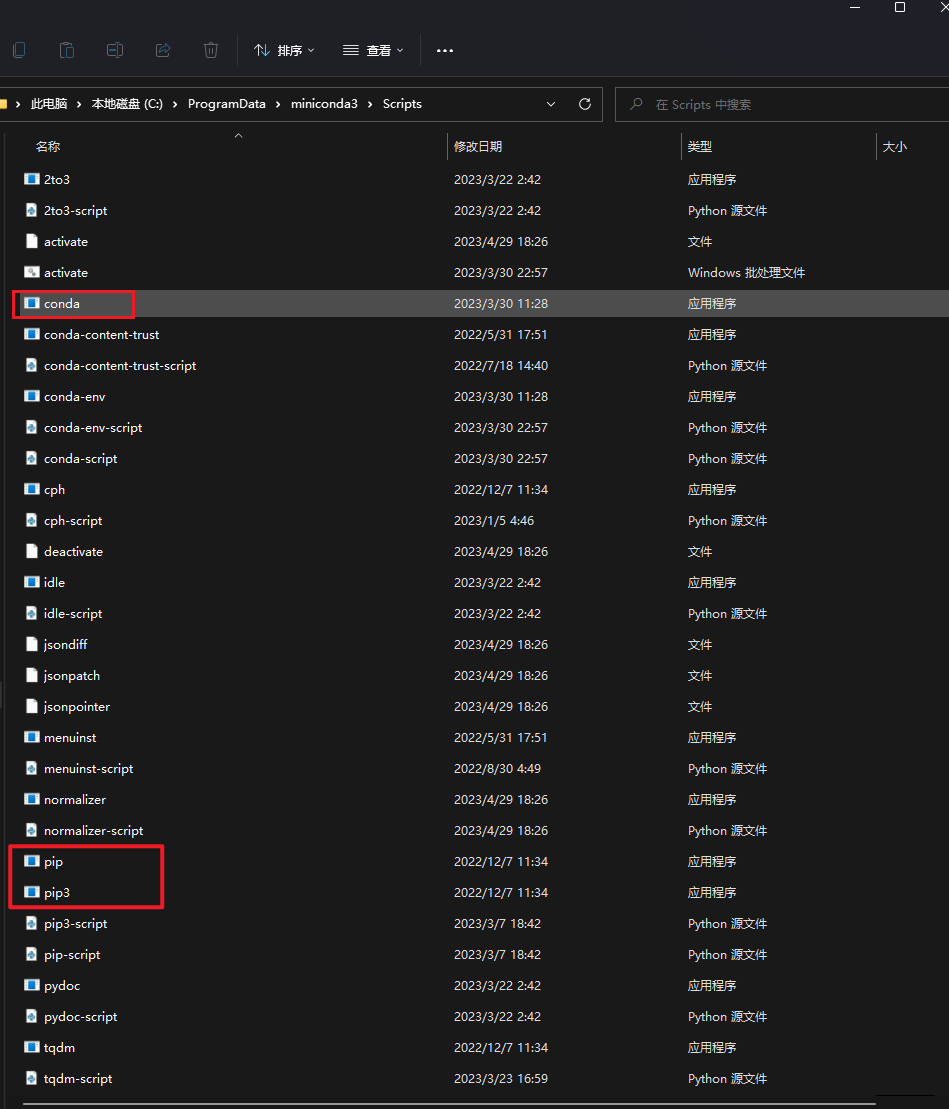The image size is (949, 1109).
Task: Open the three-dot more options menu
Action: tap(445, 50)
